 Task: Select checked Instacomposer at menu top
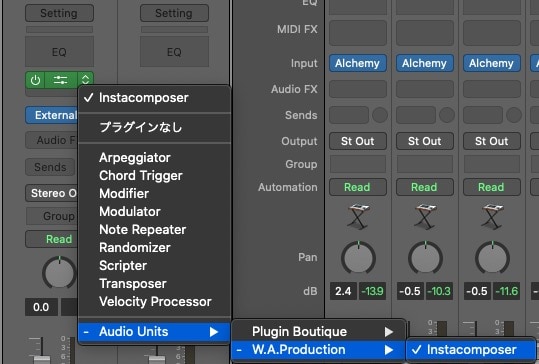click(154, 98)
